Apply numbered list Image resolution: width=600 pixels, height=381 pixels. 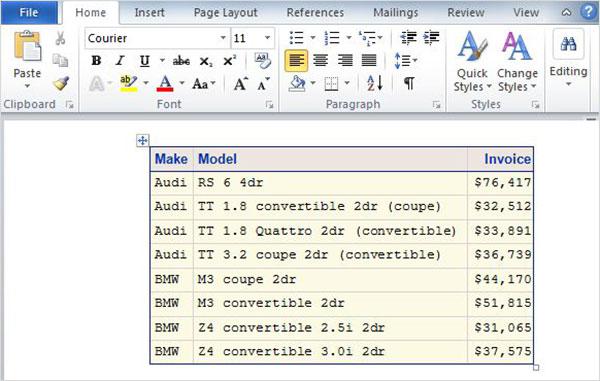tap(332, 37)
